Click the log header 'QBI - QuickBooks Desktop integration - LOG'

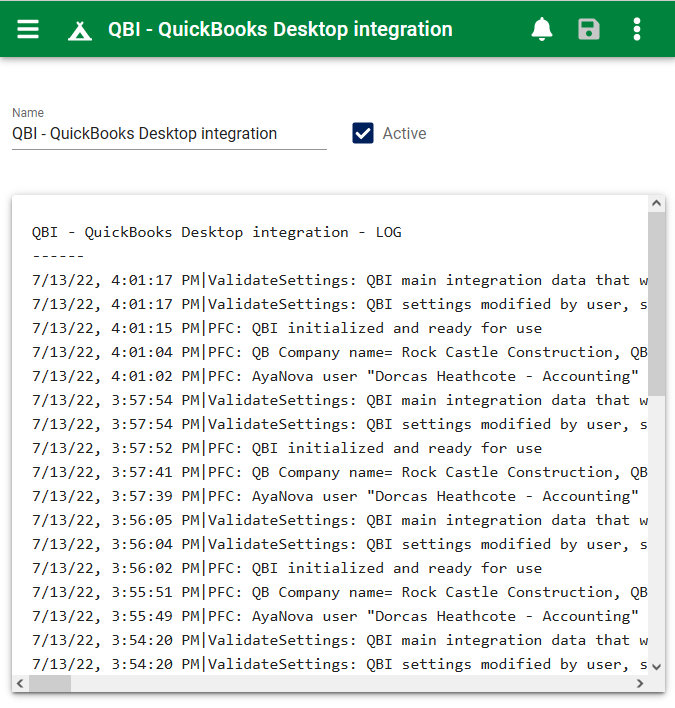click(217, 232)
